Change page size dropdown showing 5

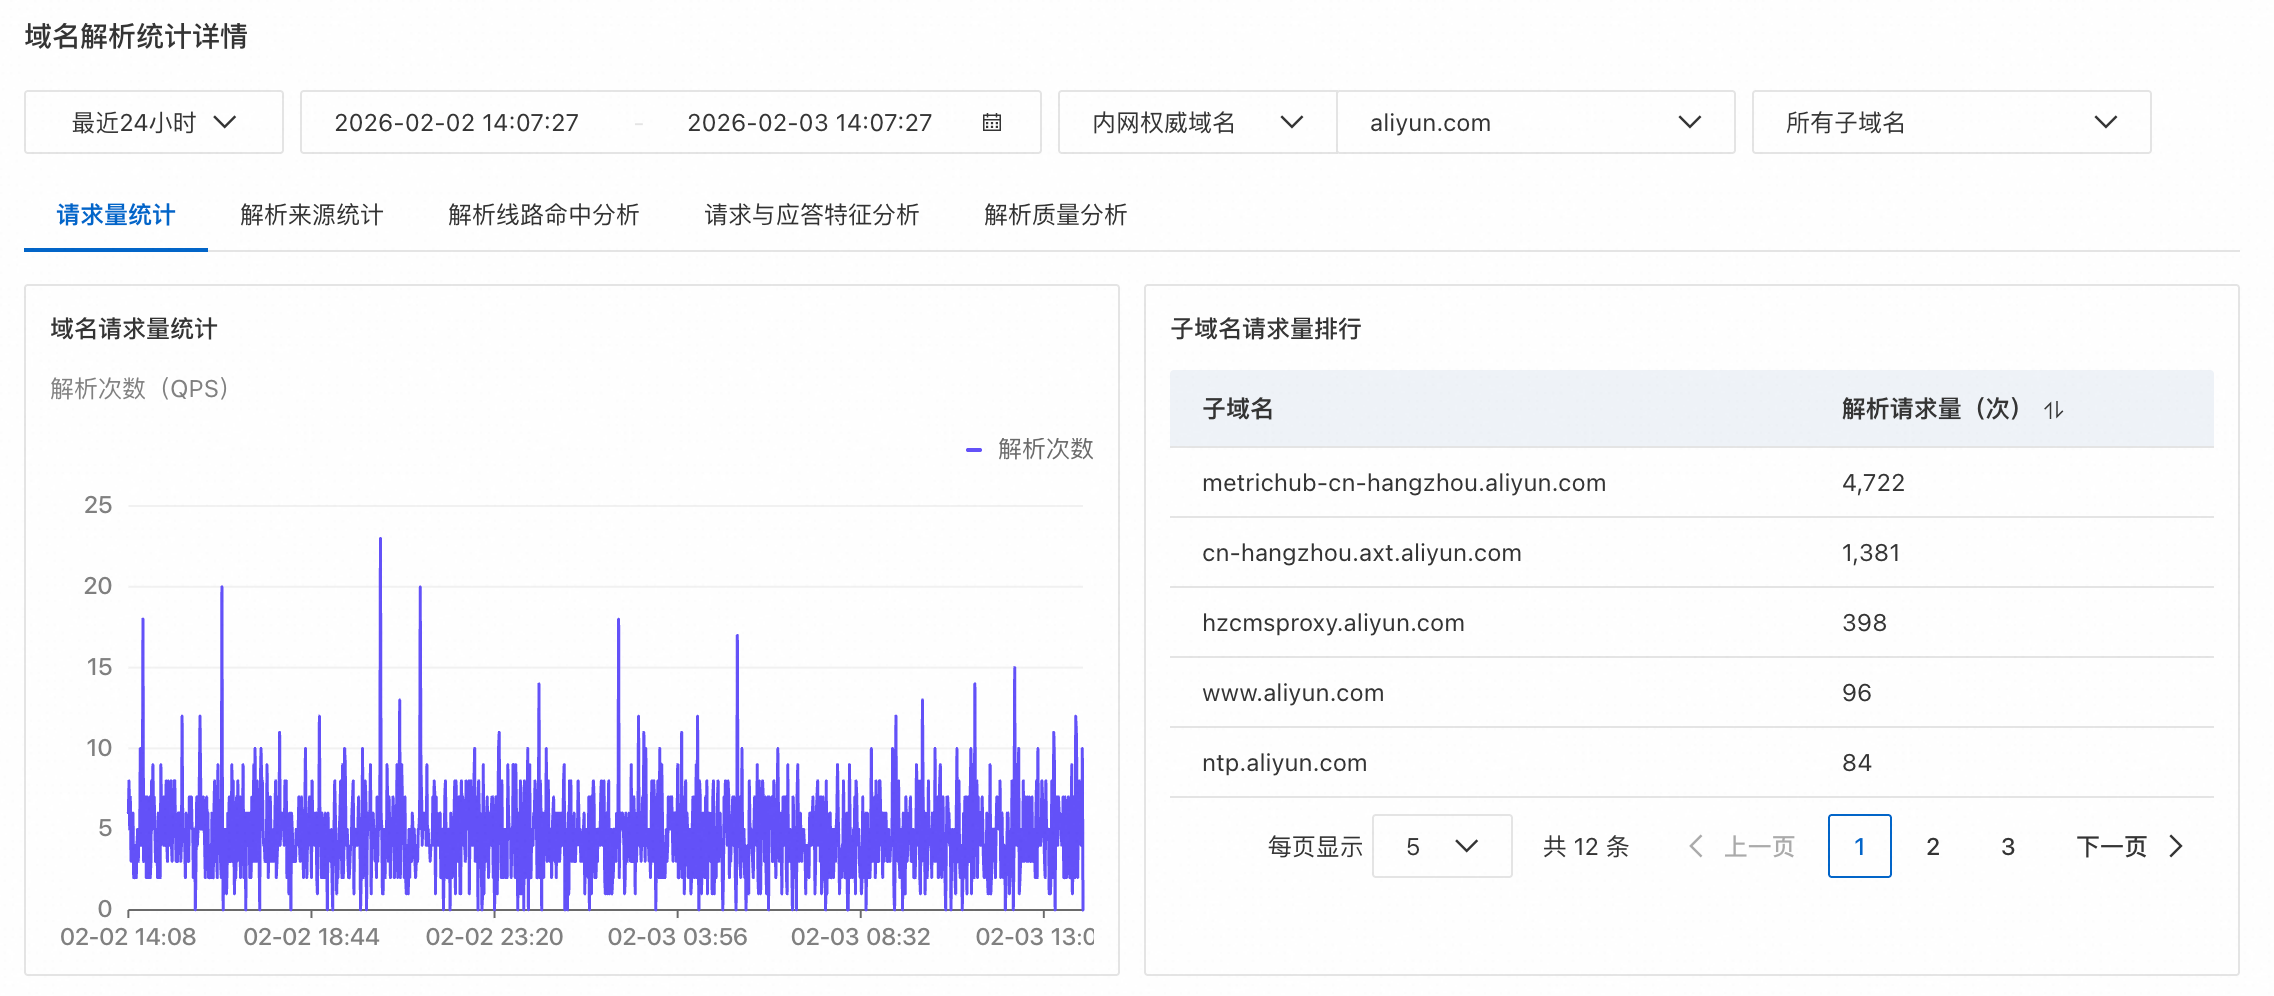pyautogui.click(x=1442, y=846)
